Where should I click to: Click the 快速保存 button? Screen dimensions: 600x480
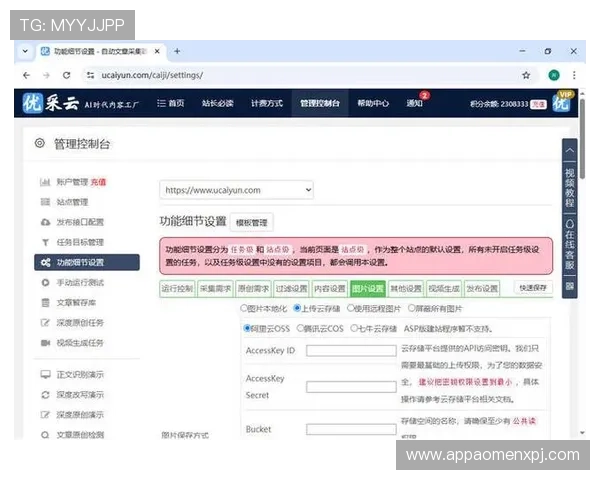coord(533,287)
